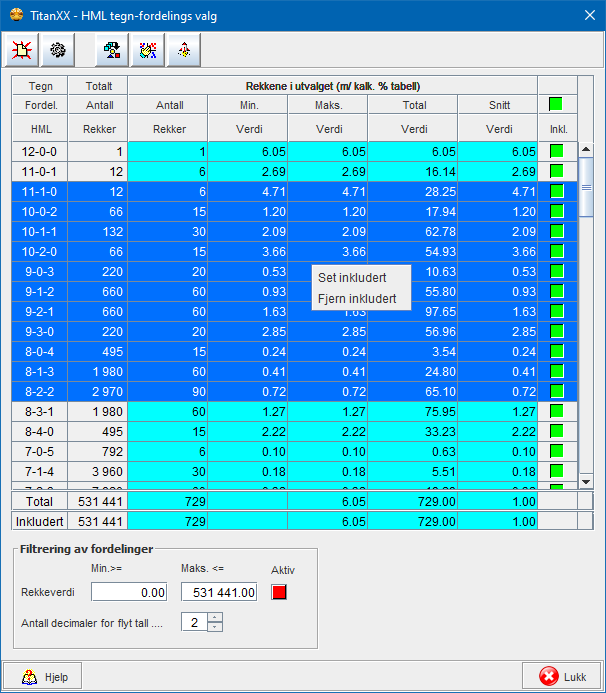The image size is (606, 693).
Task: Click the 'Inkludert' summary row label
Action: tap(39, 522)
